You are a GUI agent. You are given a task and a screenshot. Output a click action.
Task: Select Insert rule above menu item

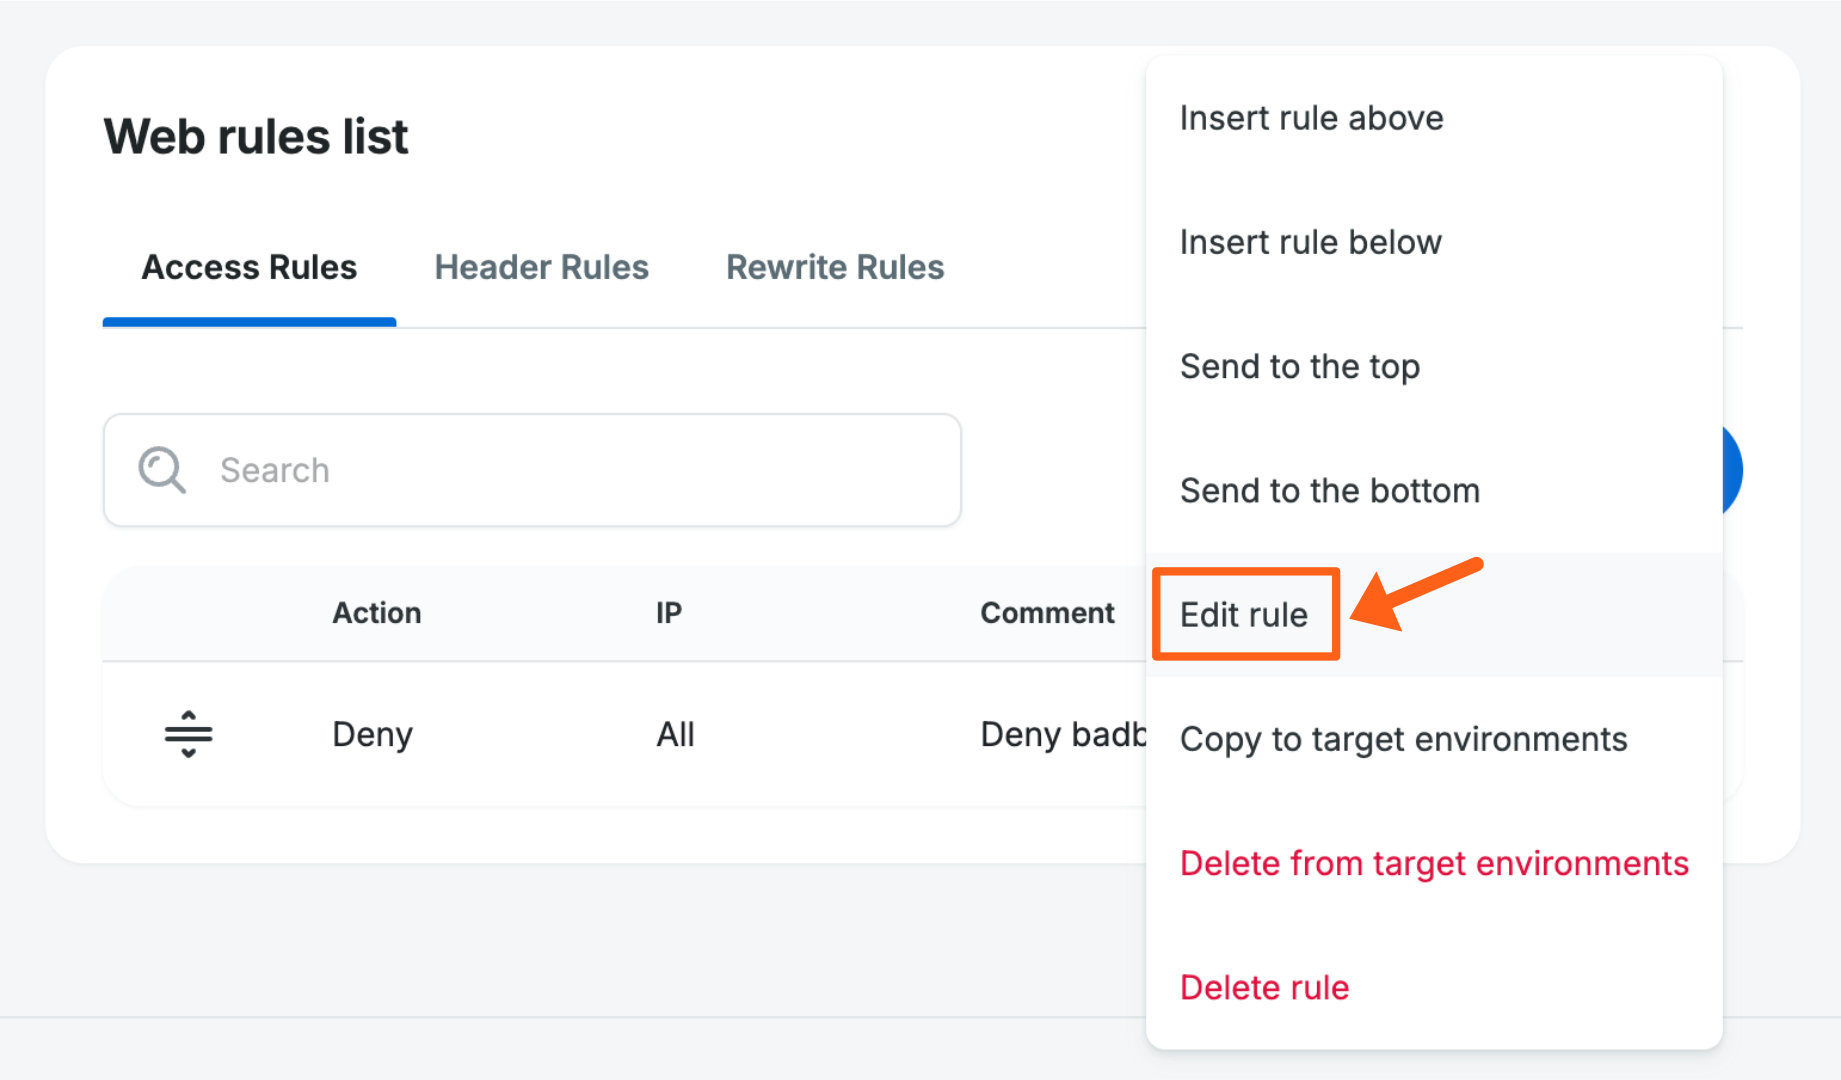tap(1311, 118)
